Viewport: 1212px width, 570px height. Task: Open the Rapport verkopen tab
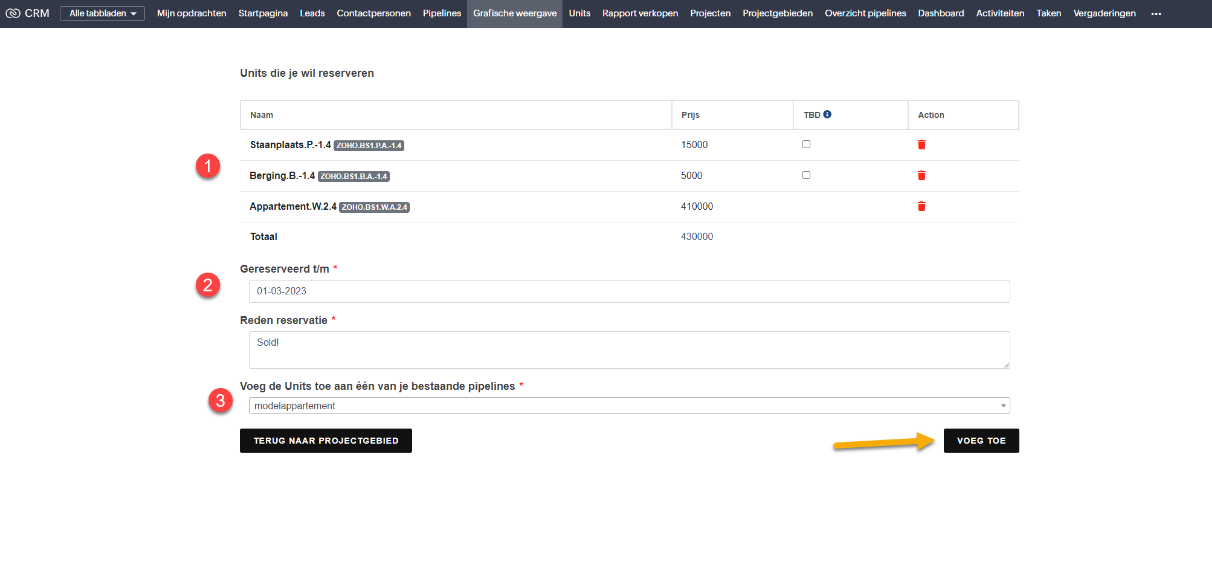640,13
